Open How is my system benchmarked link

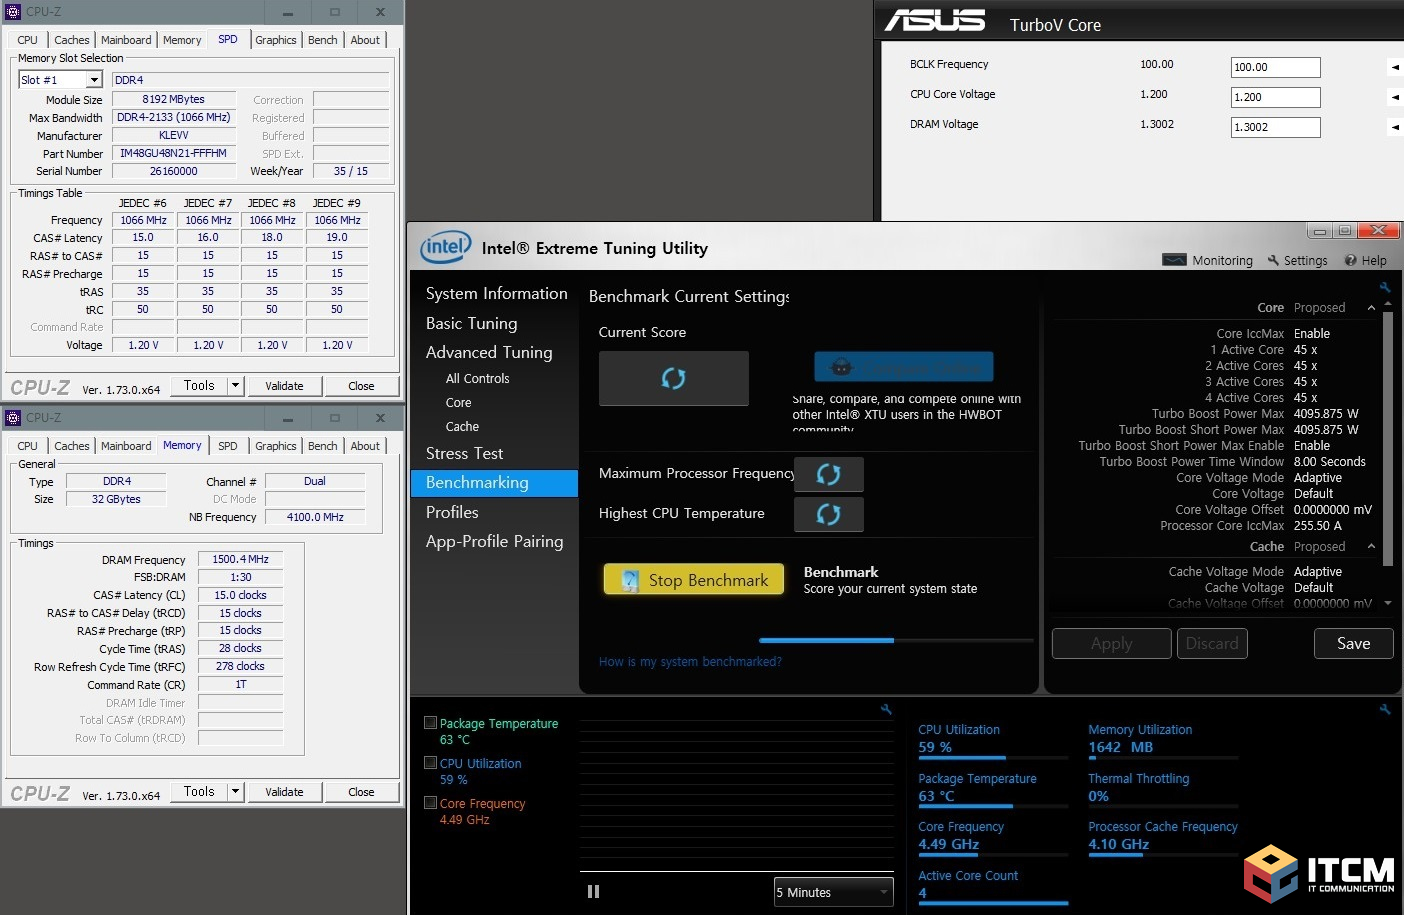690,662
